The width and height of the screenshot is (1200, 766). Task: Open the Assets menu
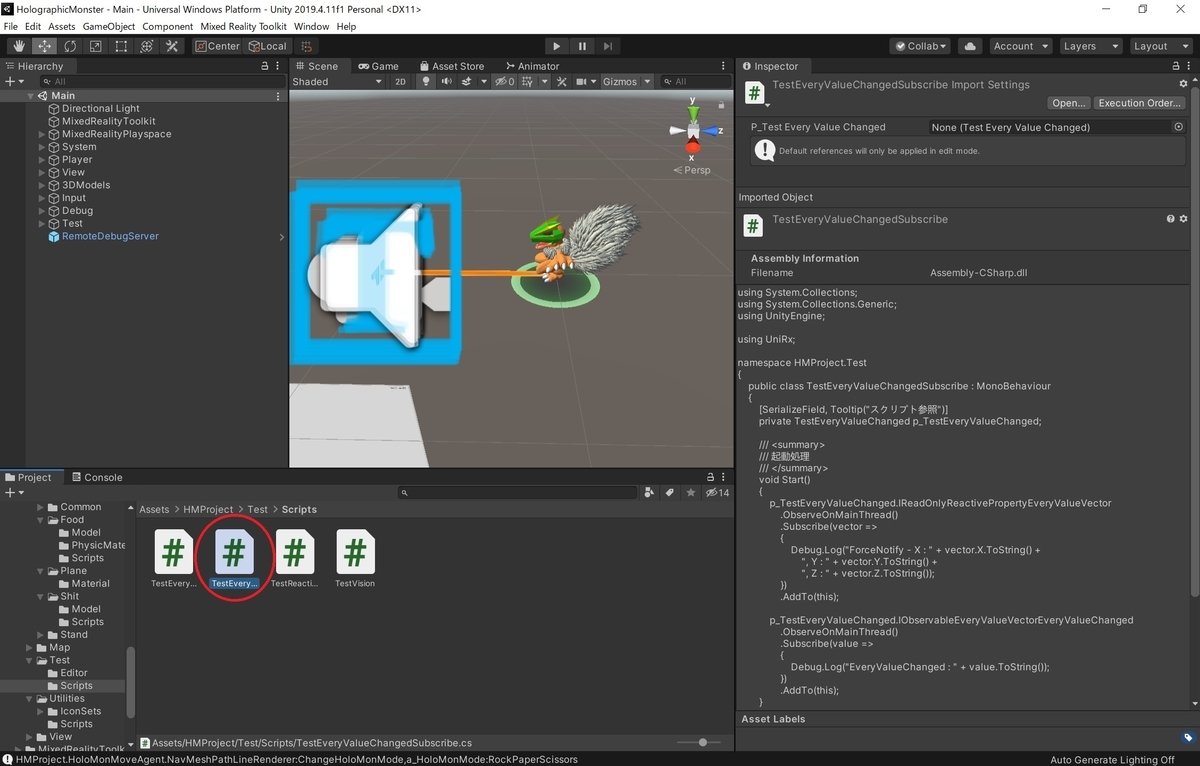61,26
